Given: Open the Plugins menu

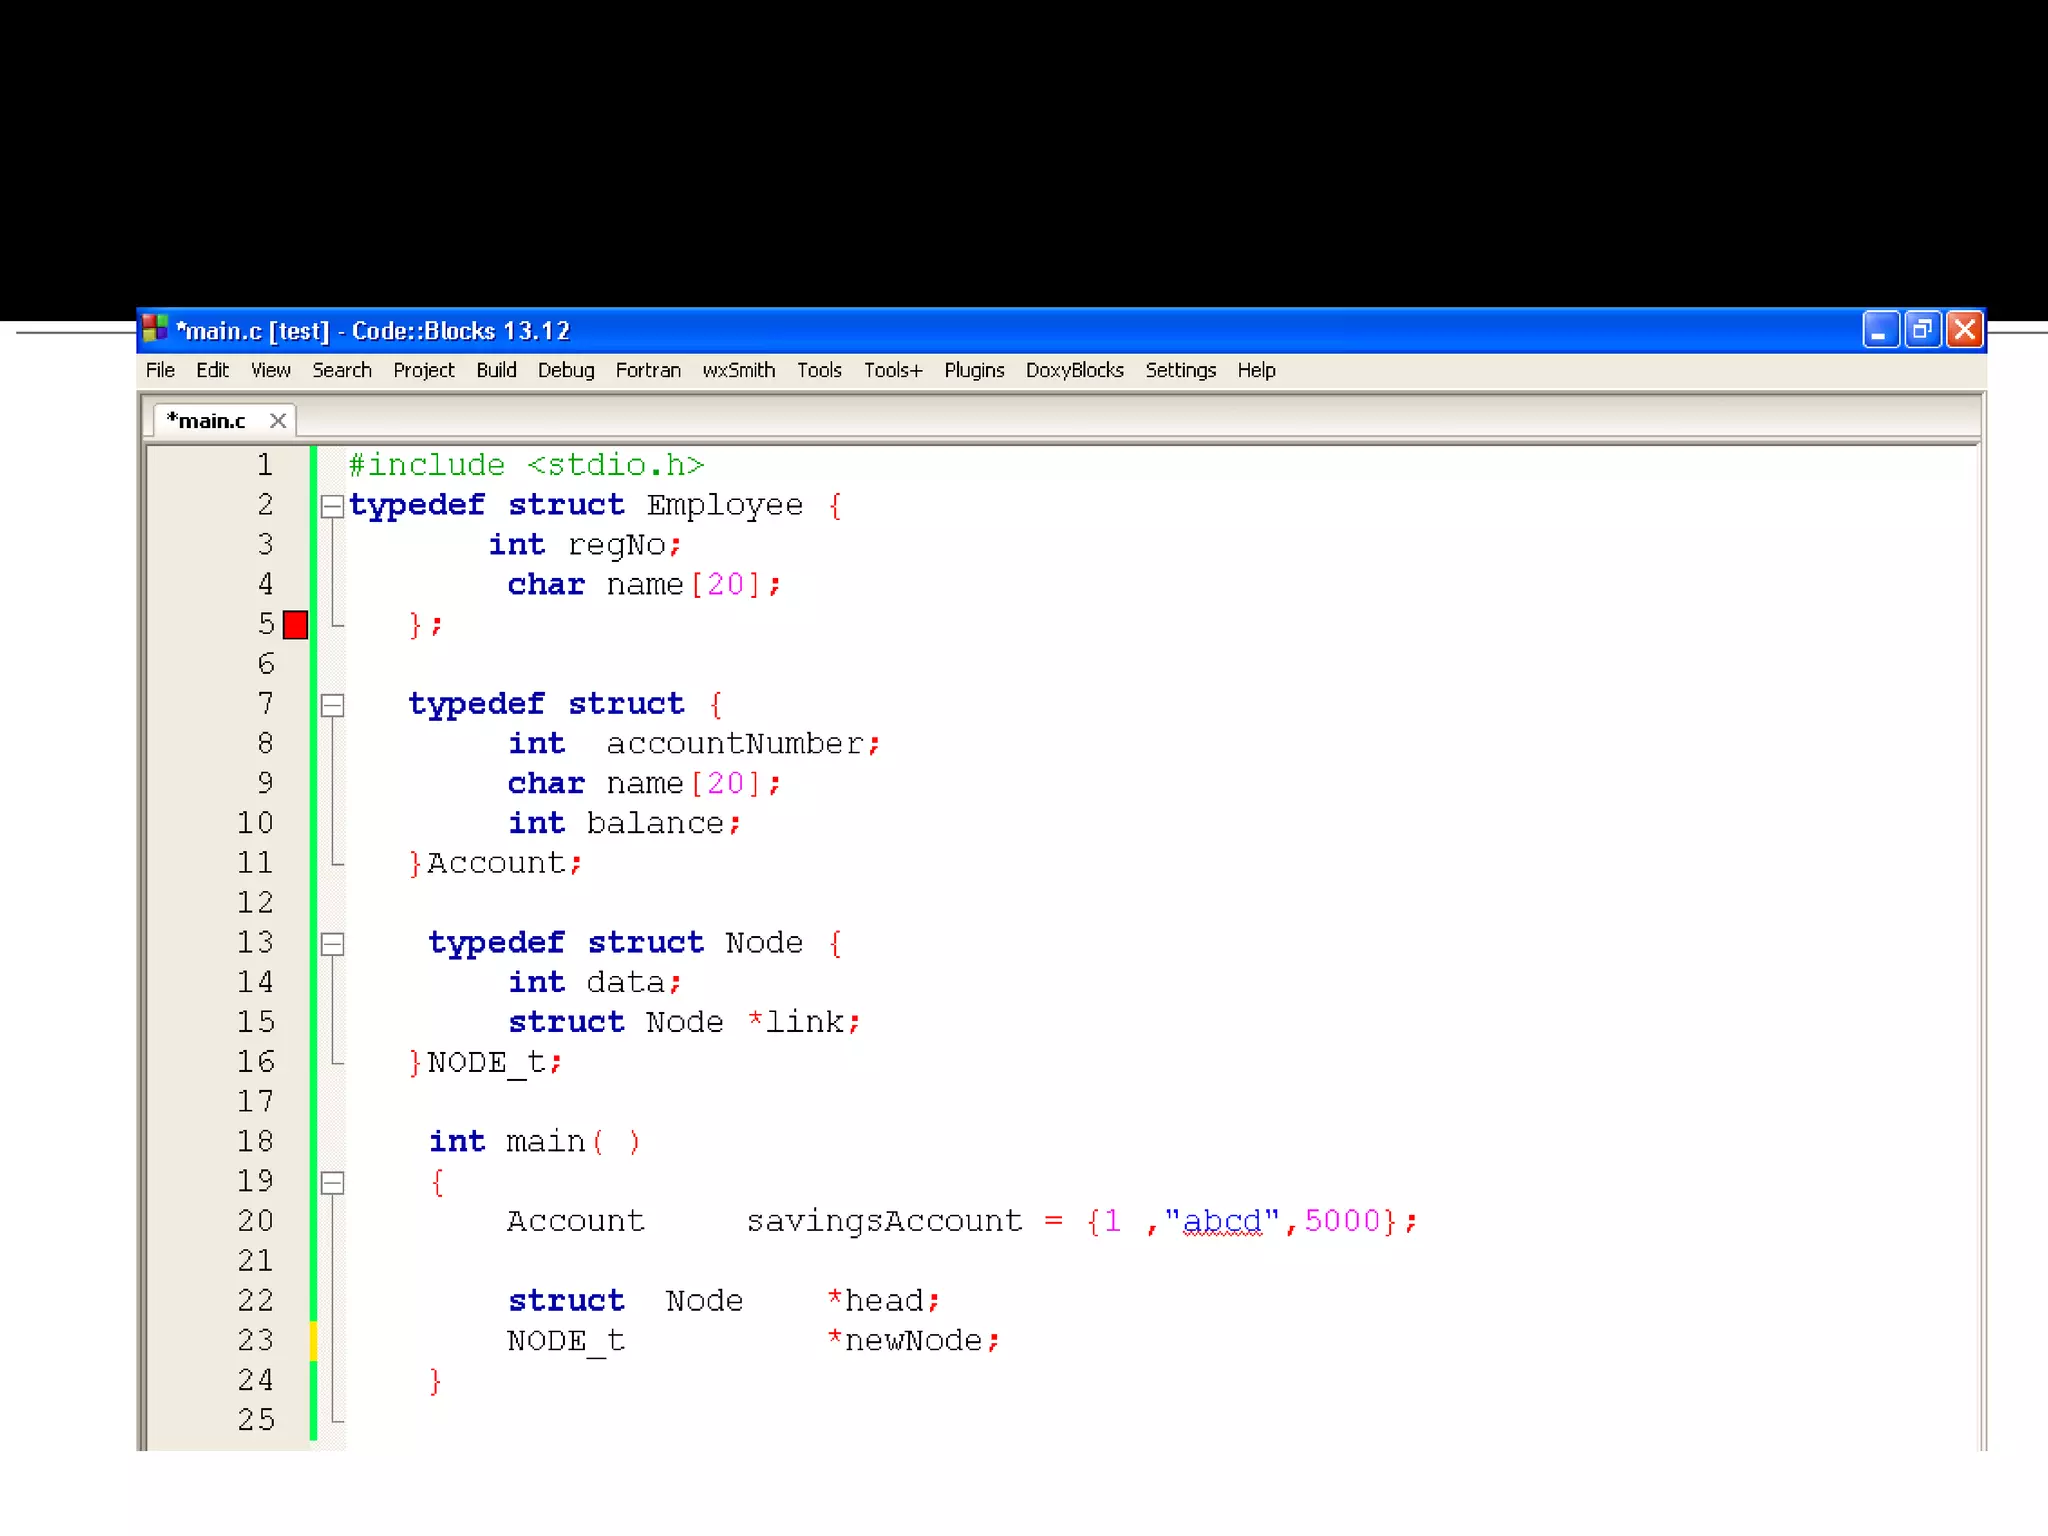Looking at the screenshot, I should 974,370.
